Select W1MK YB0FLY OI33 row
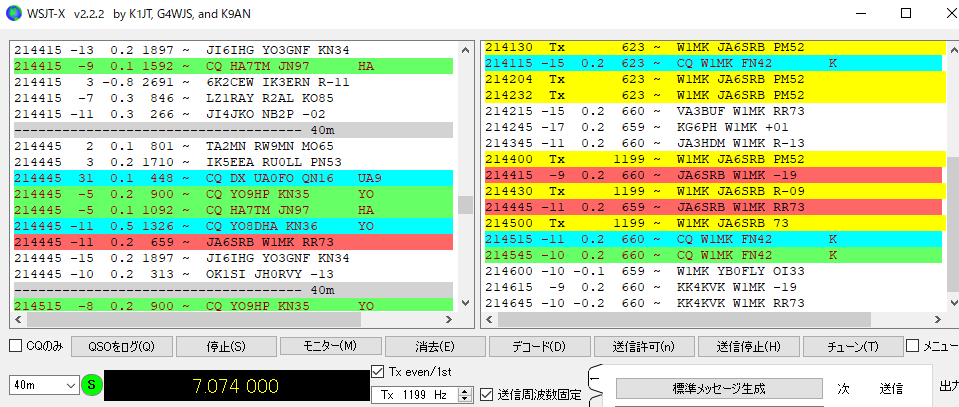Screen dimensions: 959x407 (713, 271)
